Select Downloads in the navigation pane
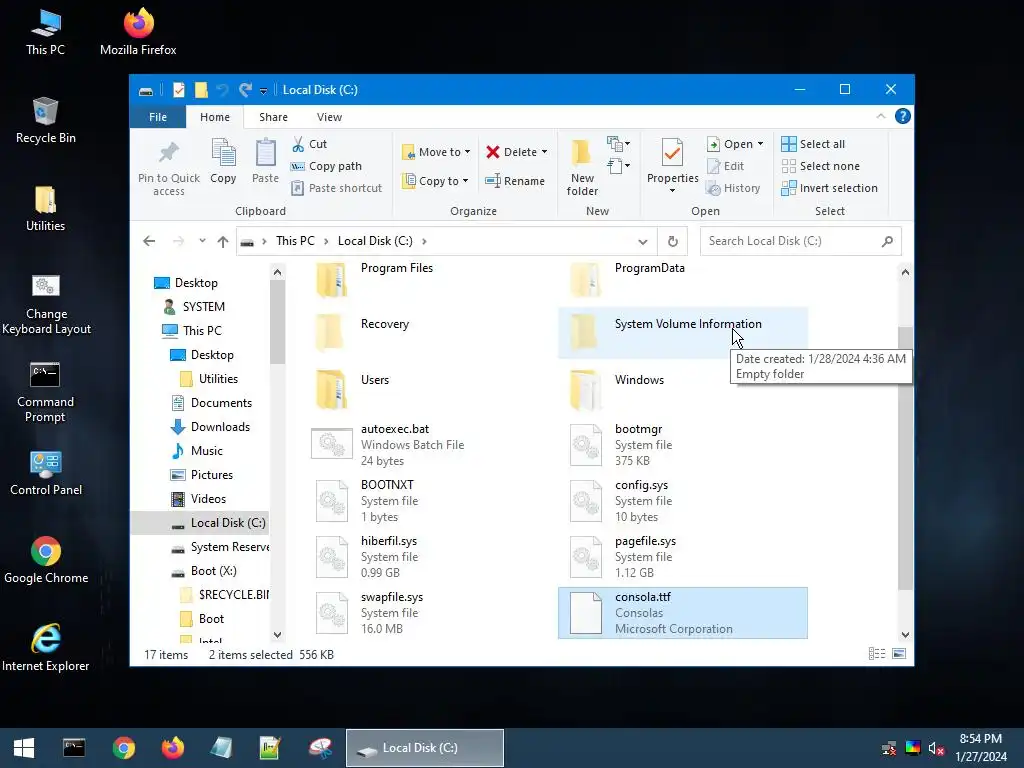Screen dimensions: 1024x768 pyautogui.click(x=220, y=427)
